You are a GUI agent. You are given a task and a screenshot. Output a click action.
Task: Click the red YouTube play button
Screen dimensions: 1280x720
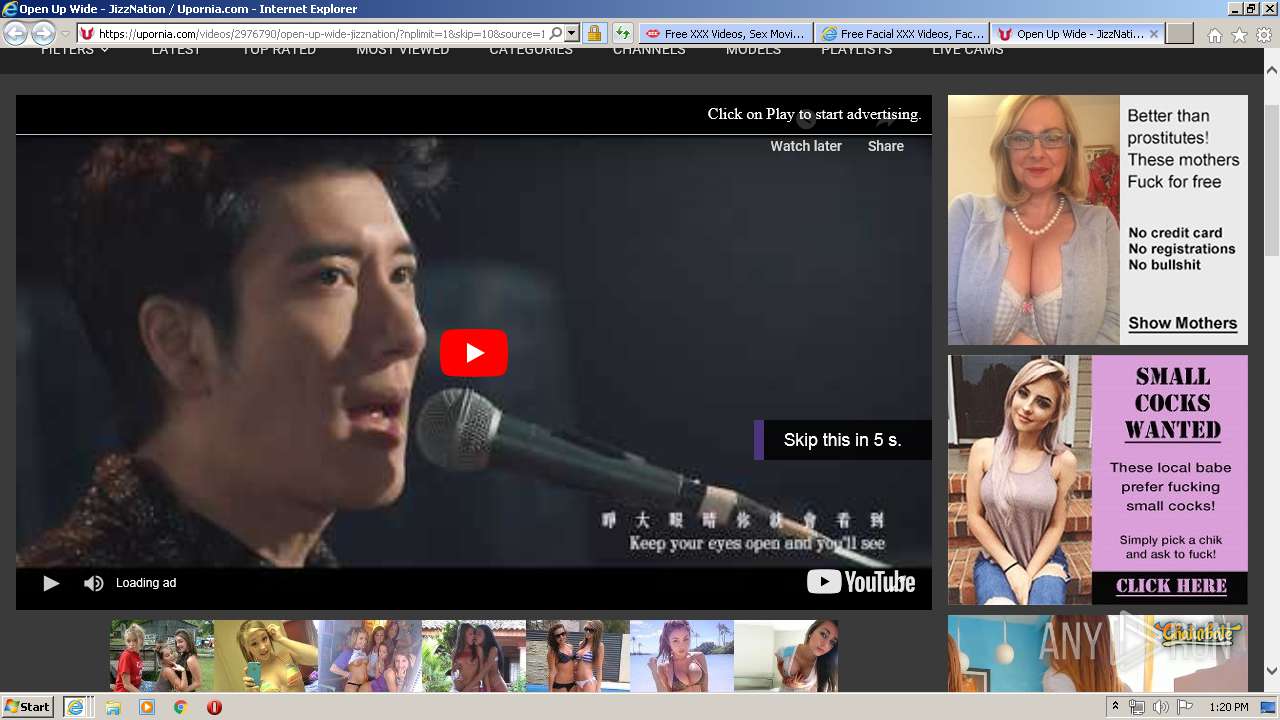(x=474, y=353)
